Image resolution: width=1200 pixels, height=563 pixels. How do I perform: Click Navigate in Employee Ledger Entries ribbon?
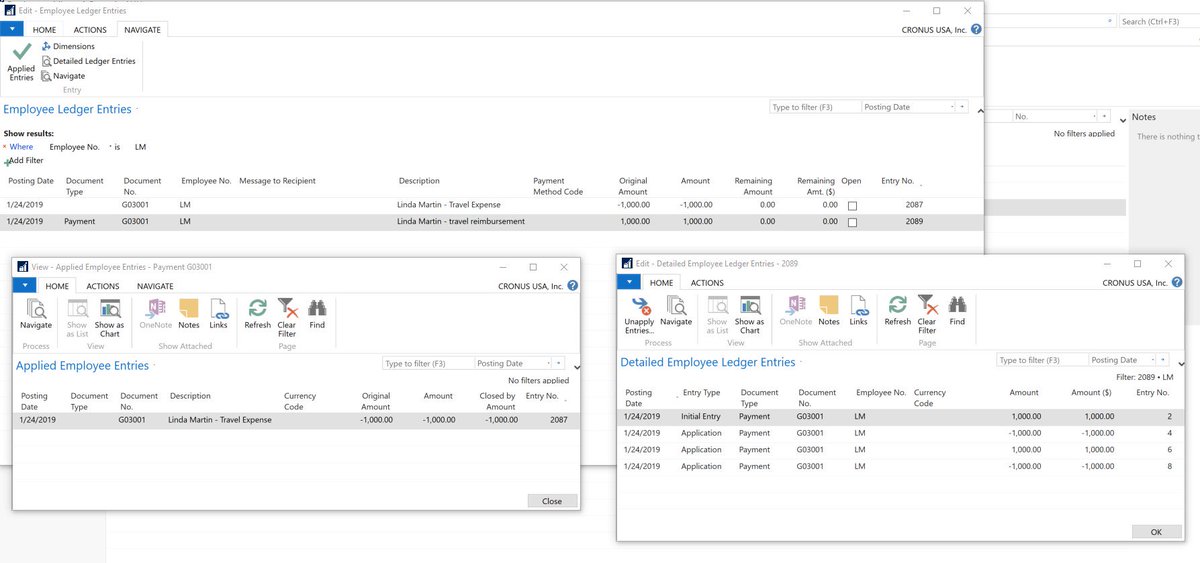pyautogui.click(x=63, y=76)
